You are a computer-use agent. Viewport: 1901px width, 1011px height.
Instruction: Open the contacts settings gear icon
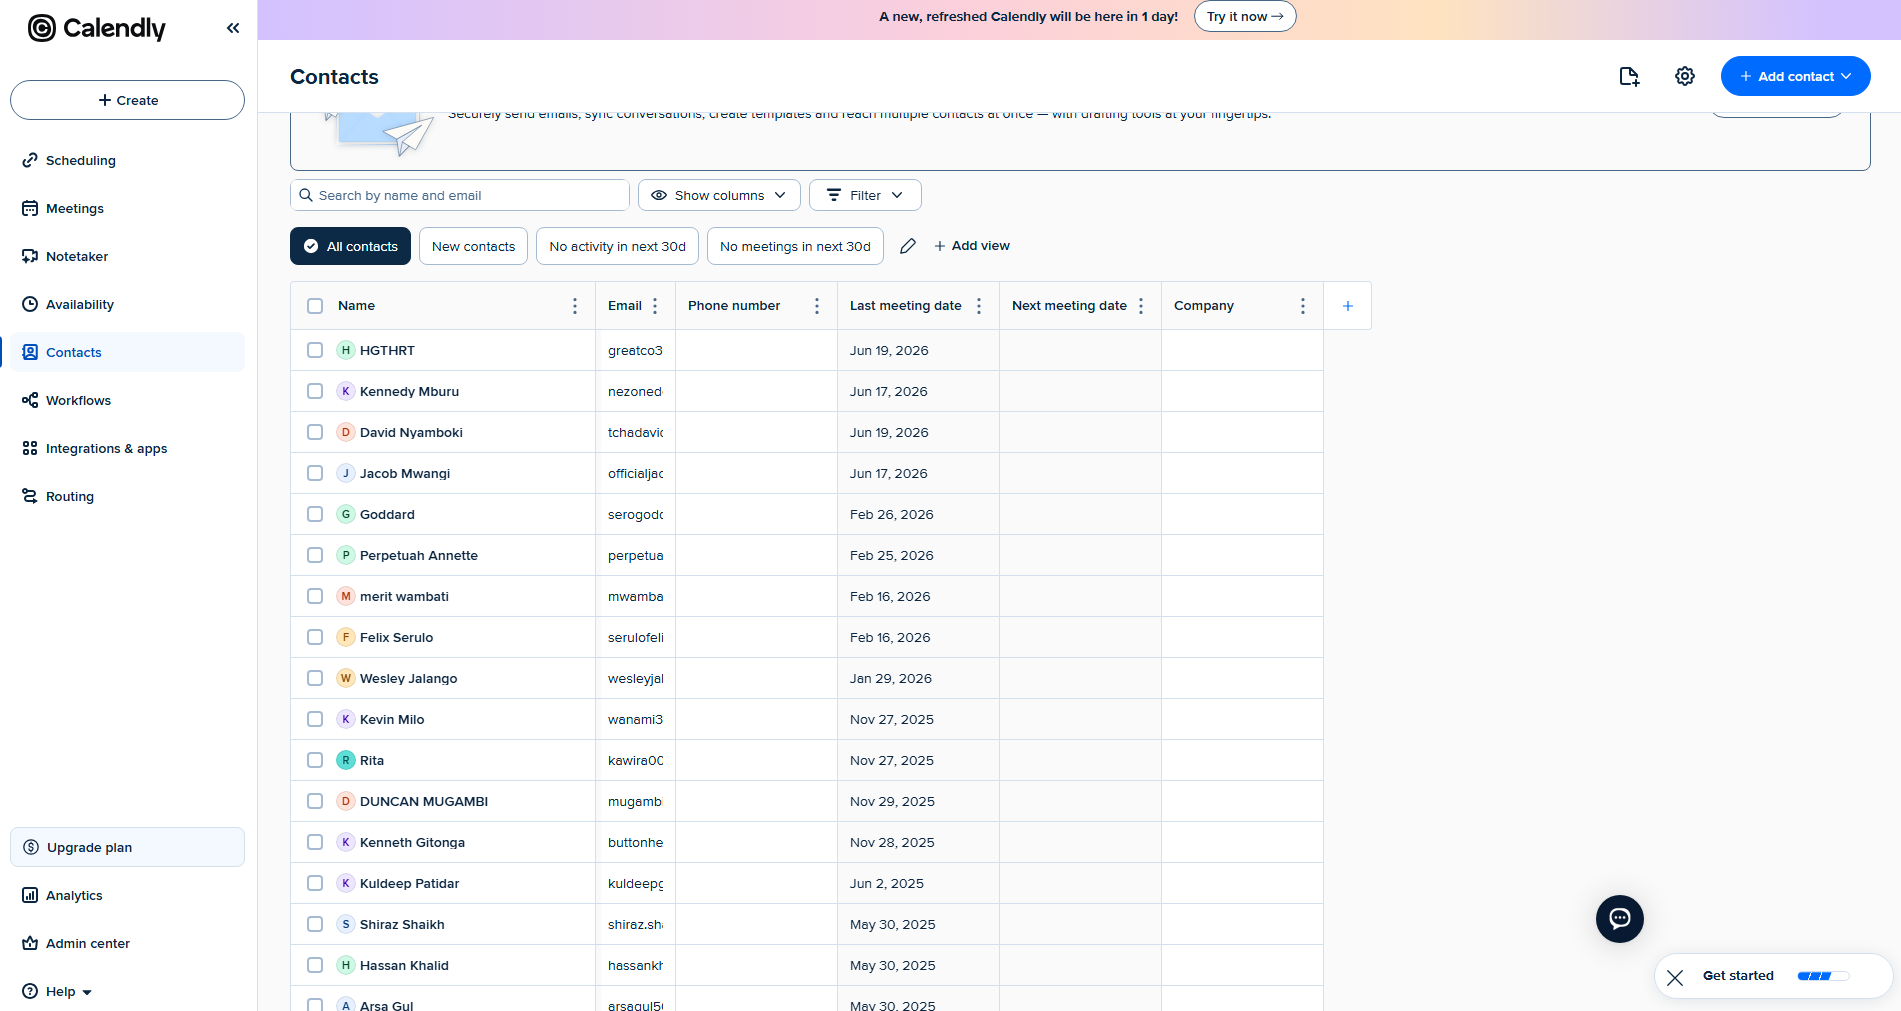[1685, 76]
